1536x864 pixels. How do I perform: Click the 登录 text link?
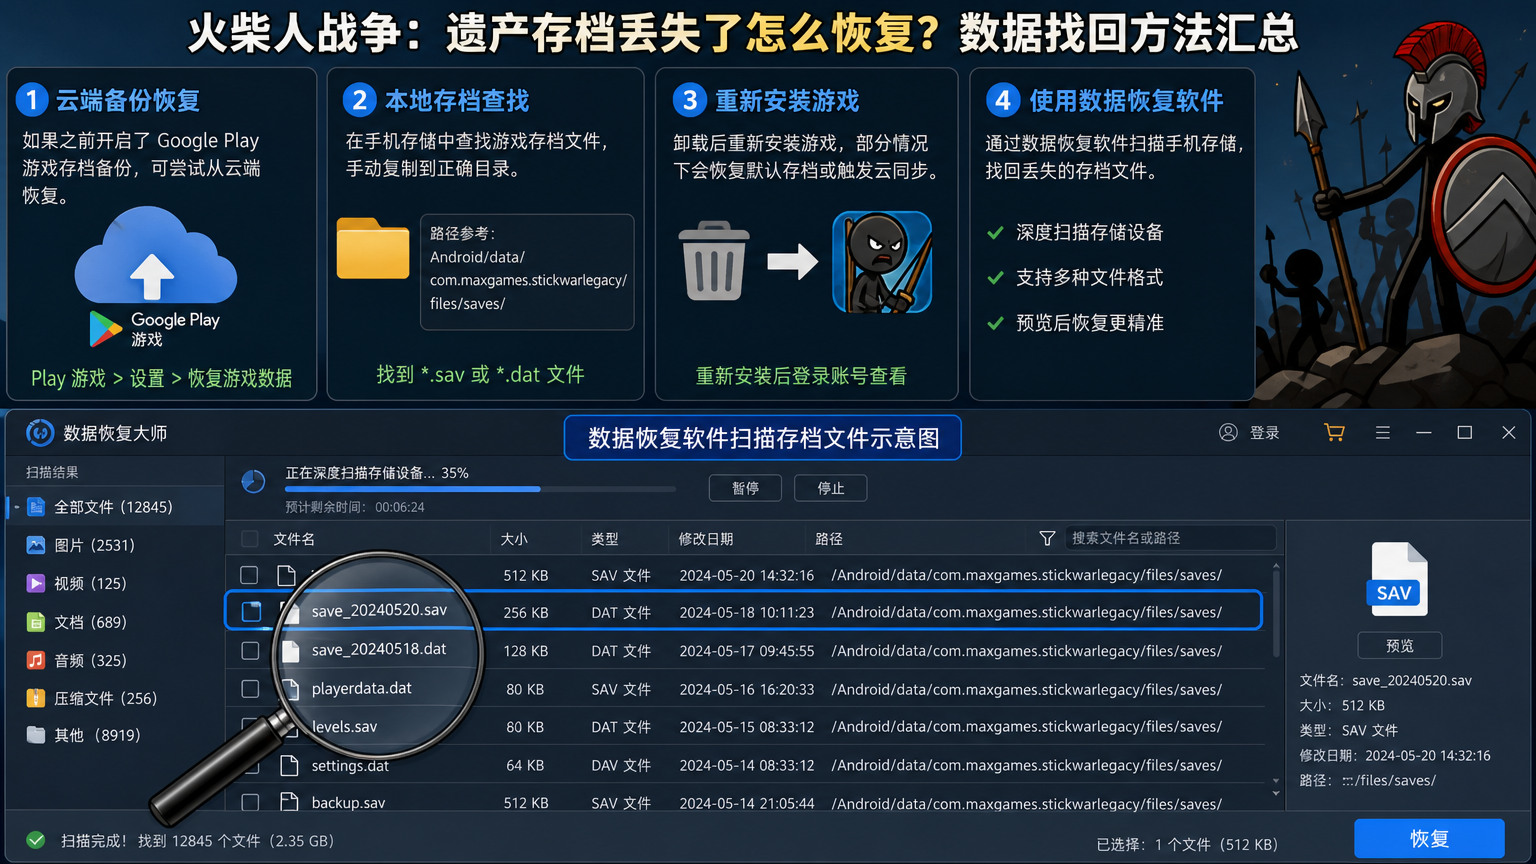coord(1265,433)
